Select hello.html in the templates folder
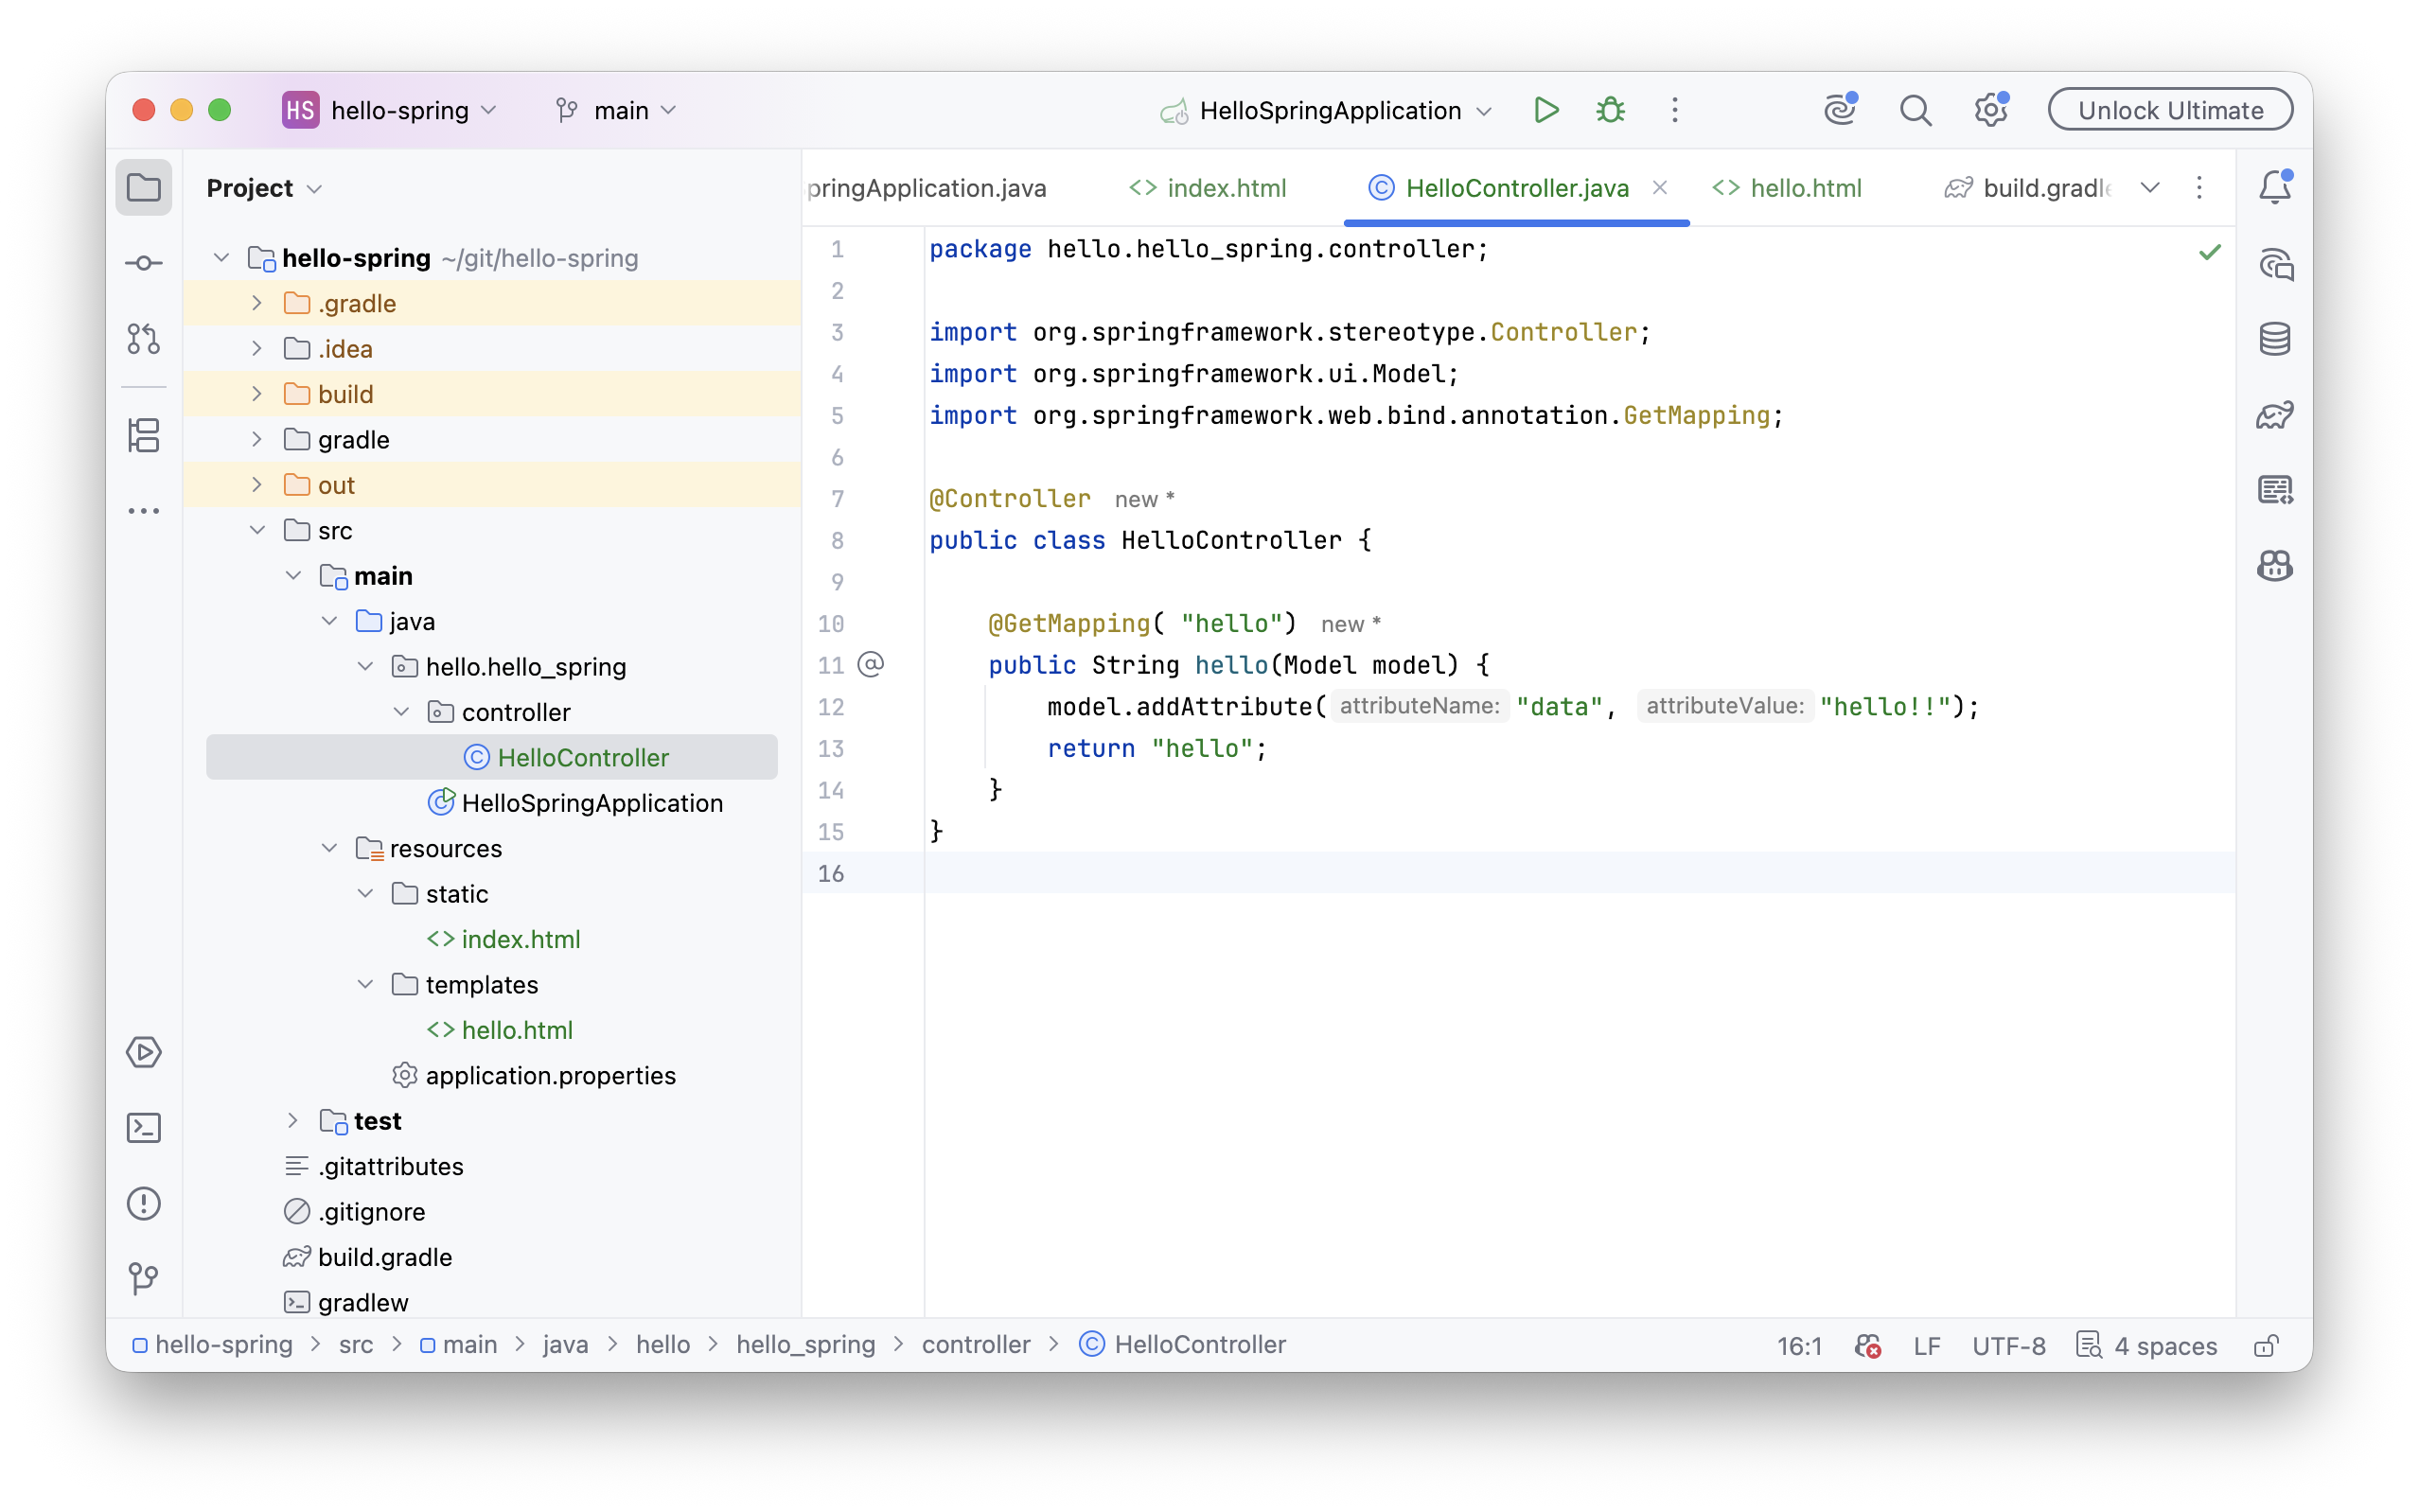 pos(516,1030)
